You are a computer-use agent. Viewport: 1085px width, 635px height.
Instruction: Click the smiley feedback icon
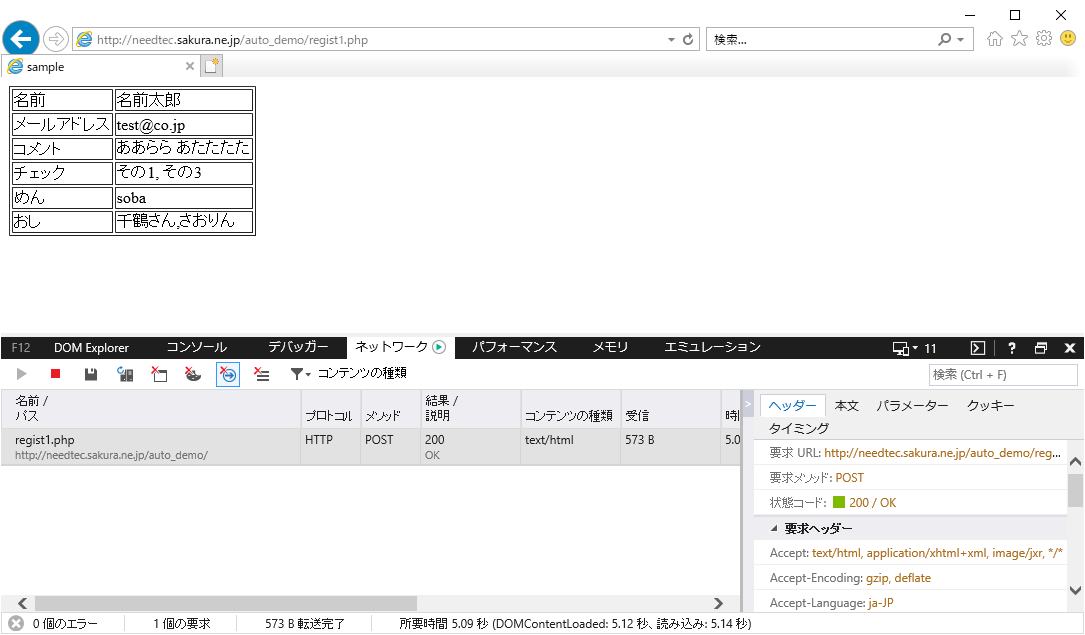click(1068, 38)
